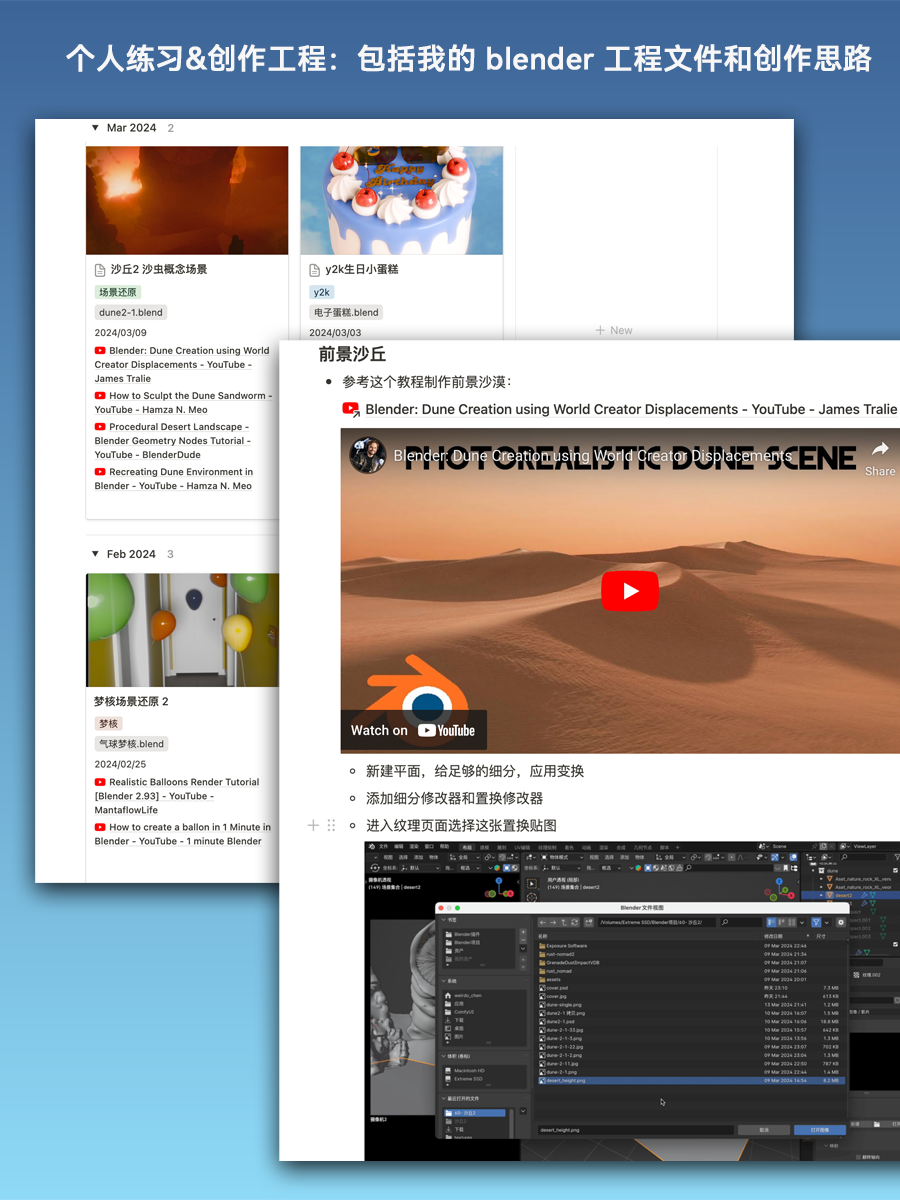Click the 打开图像 button
Image resolution: width=900 pixels, height=1200 pixels.
(820, 1130)
